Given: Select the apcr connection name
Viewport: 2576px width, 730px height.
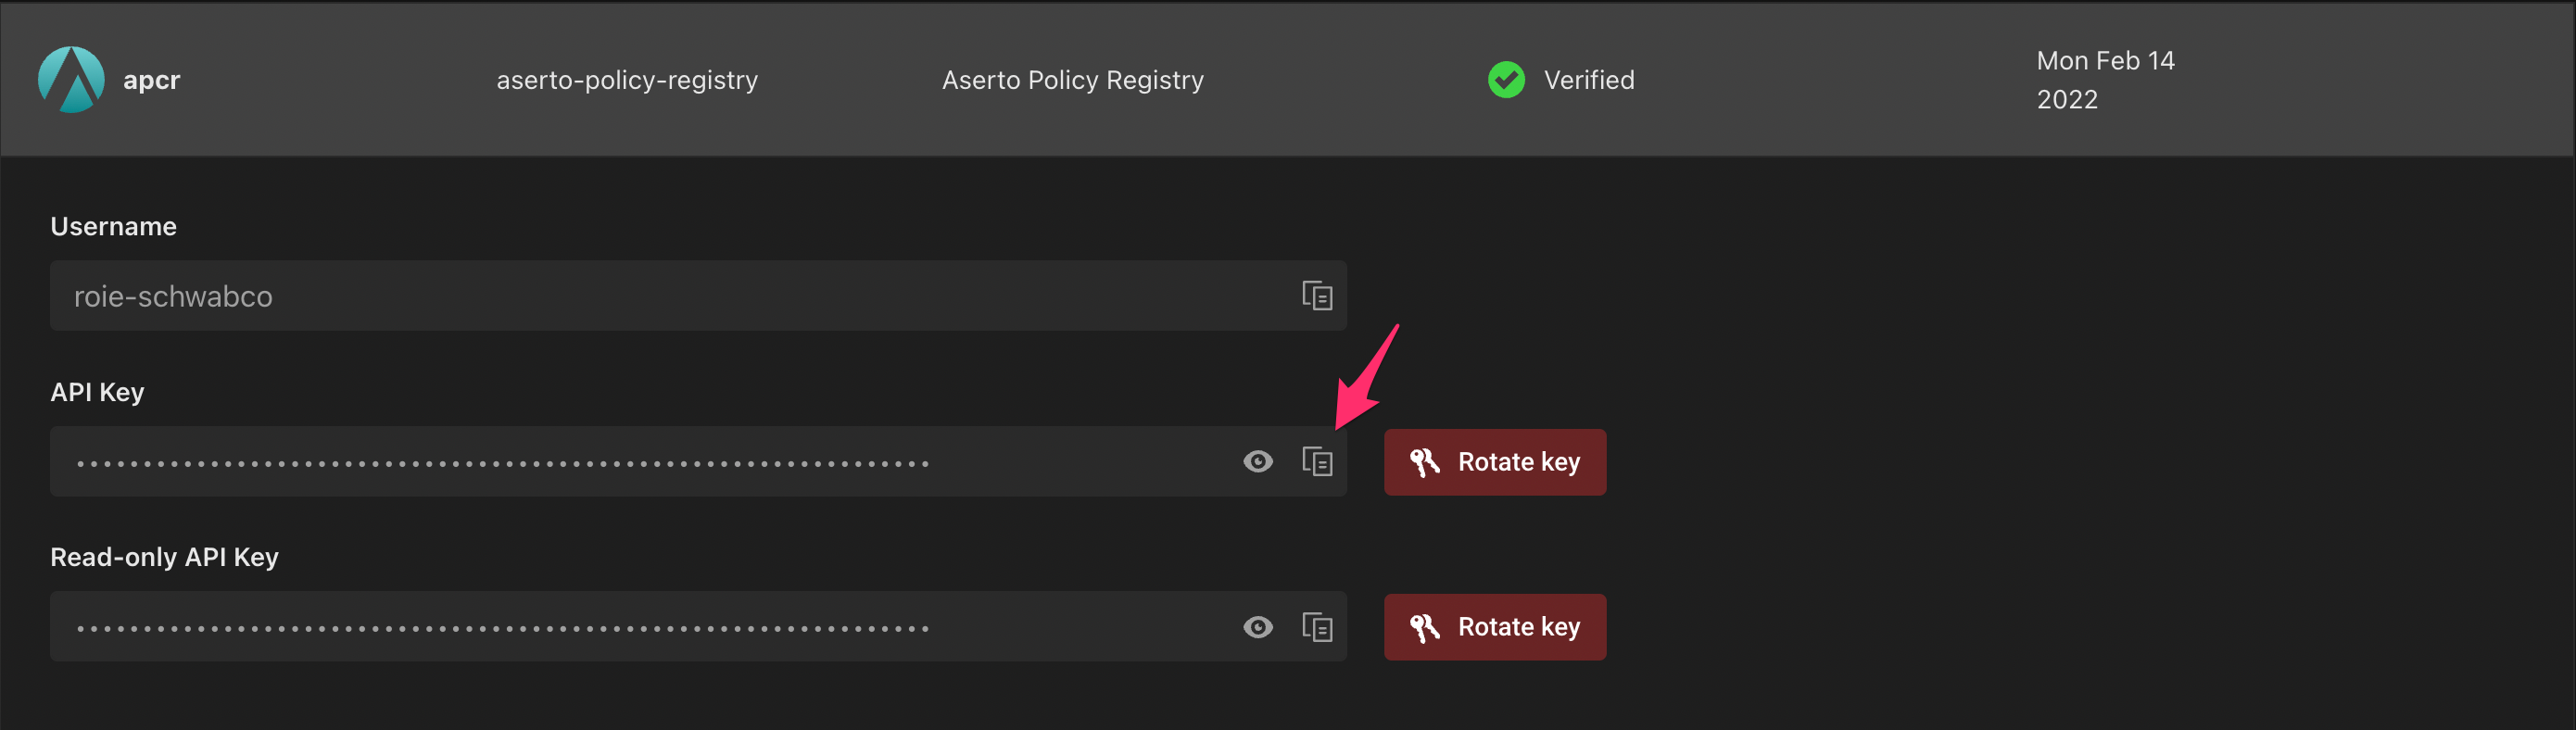Looking at the screenshot, I should 152,80.
